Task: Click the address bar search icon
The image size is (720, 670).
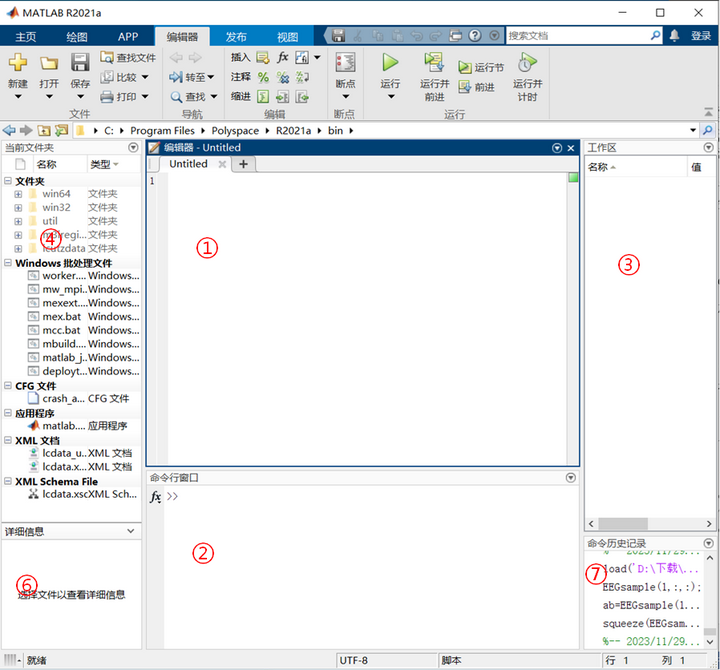Action: click(x=708, y=130)
